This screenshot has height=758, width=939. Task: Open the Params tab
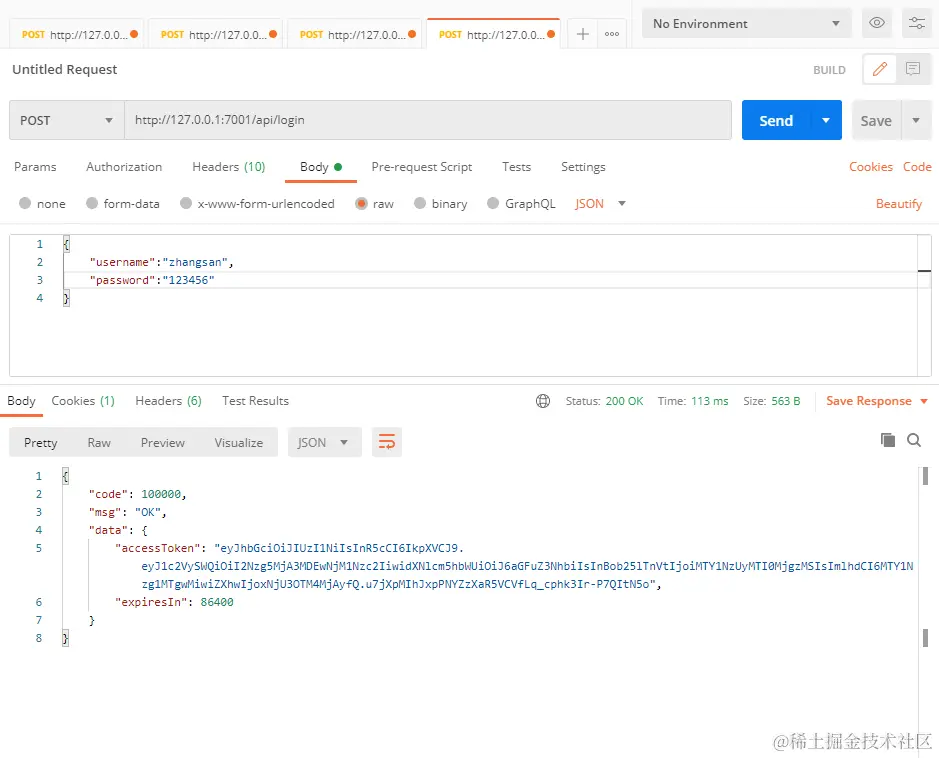pos(35,166)
